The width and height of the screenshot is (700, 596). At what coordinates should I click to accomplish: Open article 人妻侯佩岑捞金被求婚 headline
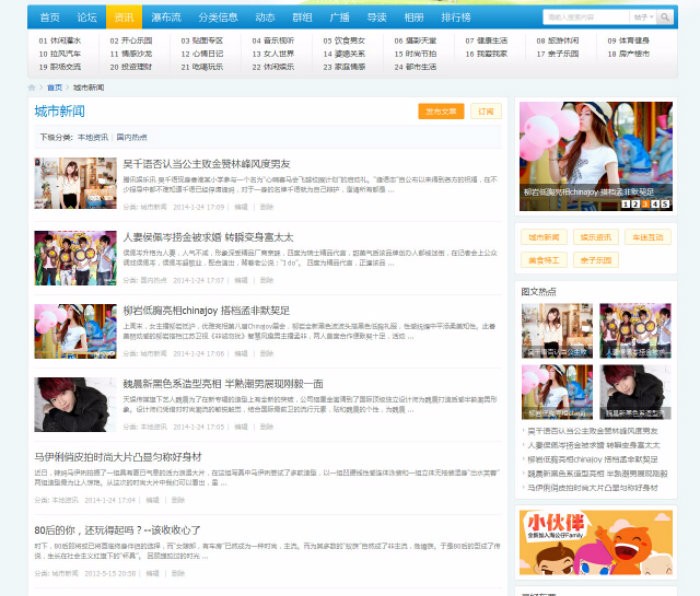[208, 237]
